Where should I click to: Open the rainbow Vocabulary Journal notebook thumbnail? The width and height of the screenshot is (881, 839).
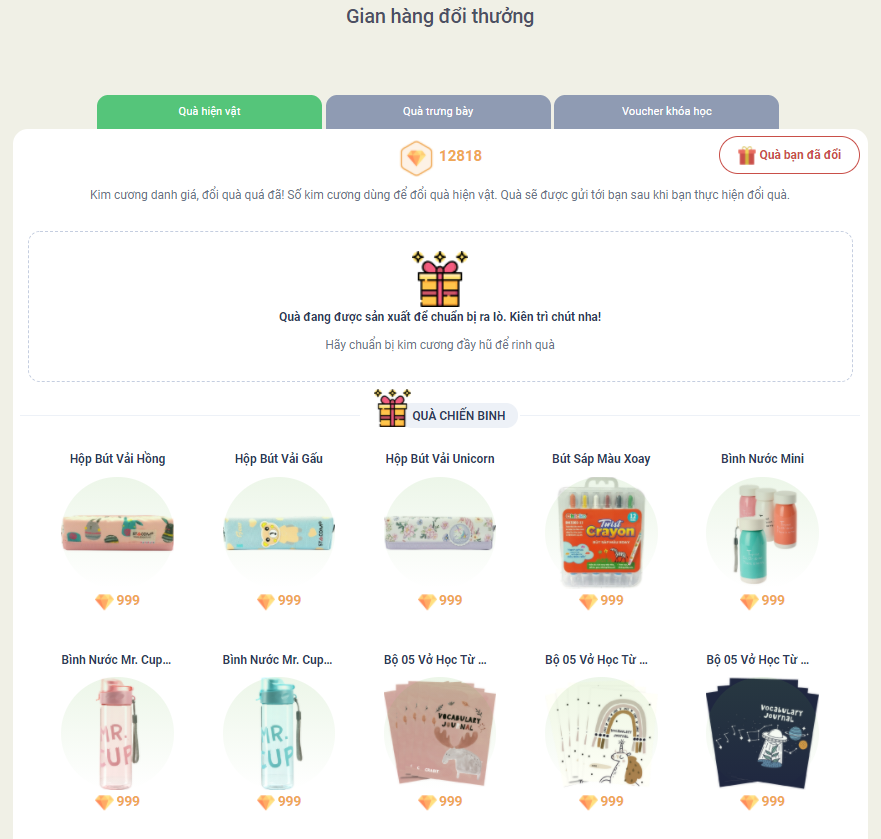(601, 733)
